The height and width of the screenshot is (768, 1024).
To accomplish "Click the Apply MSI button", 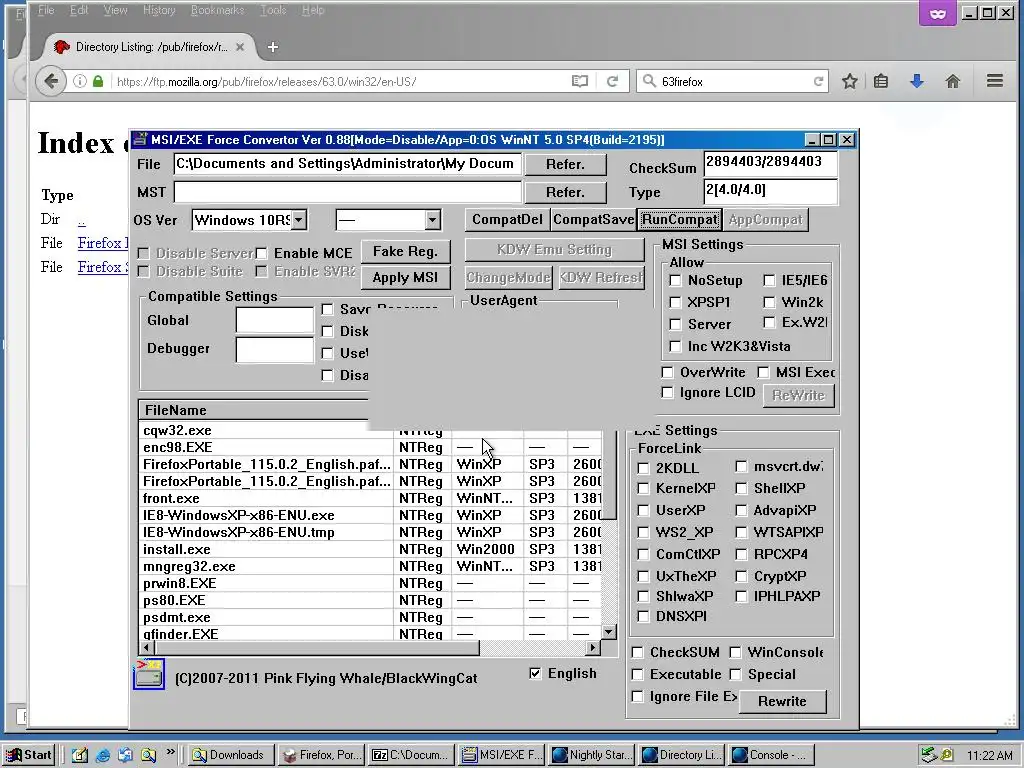I will click(x=405, y=278).
